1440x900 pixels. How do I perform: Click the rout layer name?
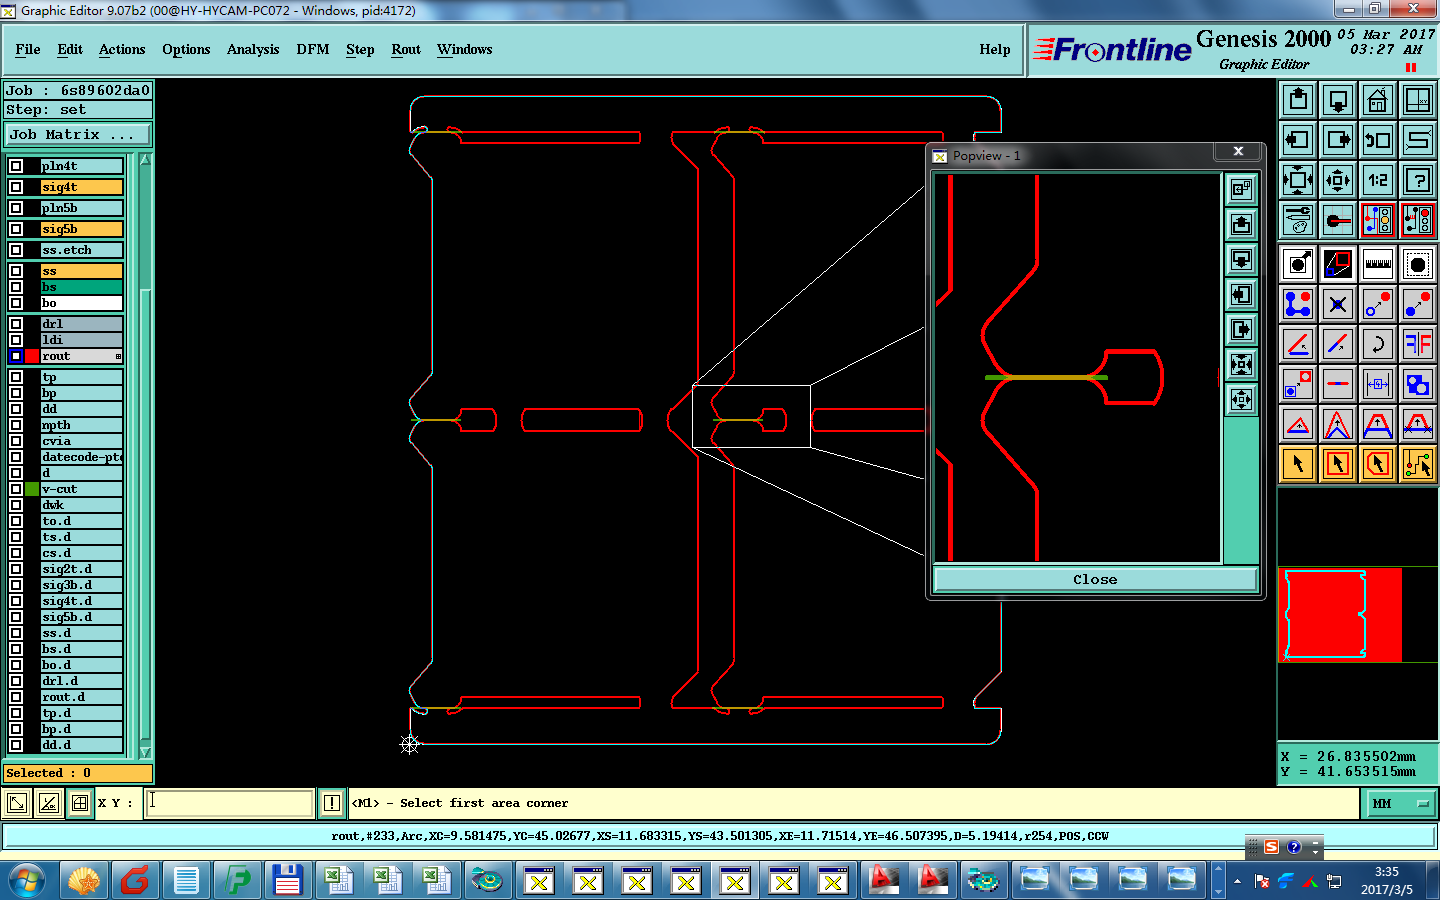coord(81,356)
